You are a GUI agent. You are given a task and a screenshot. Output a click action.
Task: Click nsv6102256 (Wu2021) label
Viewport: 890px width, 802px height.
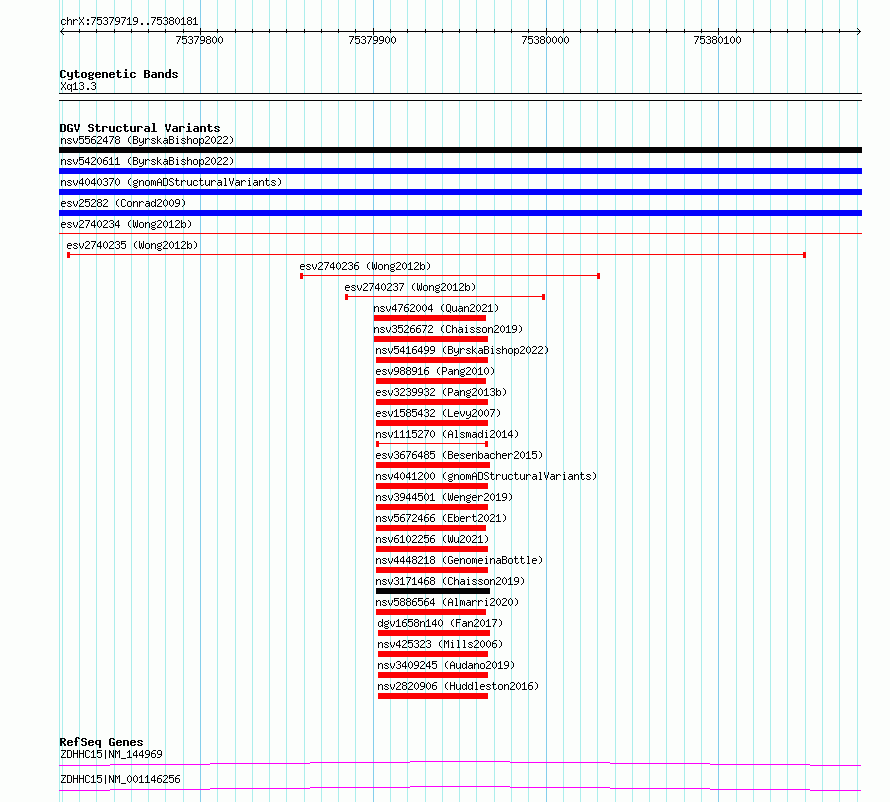(432, 539)
